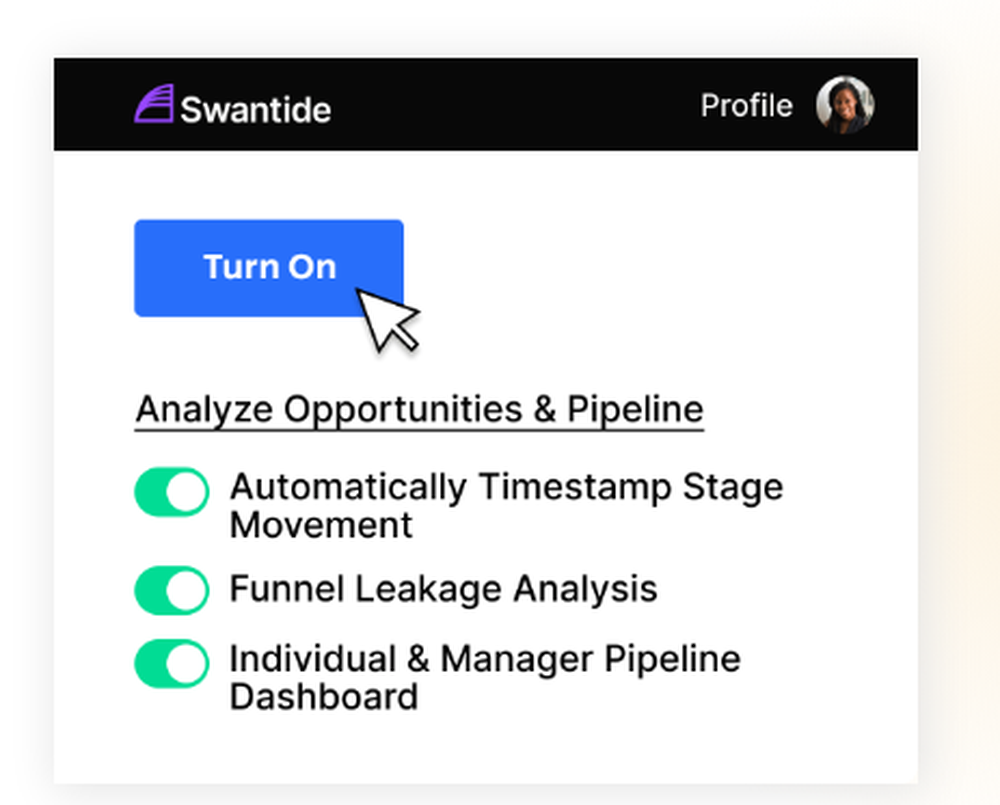Click the Funnel Leakage Analysis label
The height and width of the screenshot is (805, 1000).
click(443, 590)
